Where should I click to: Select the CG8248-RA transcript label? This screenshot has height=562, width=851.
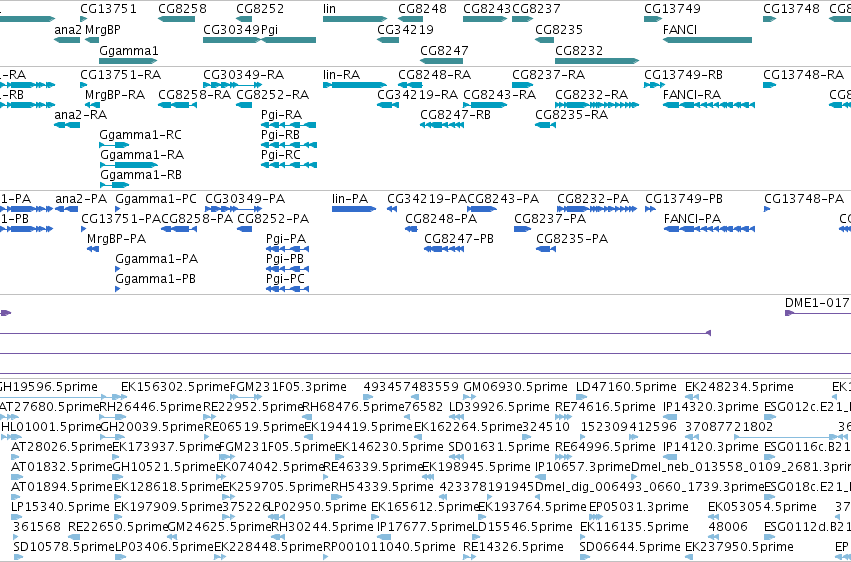[434, 74]
